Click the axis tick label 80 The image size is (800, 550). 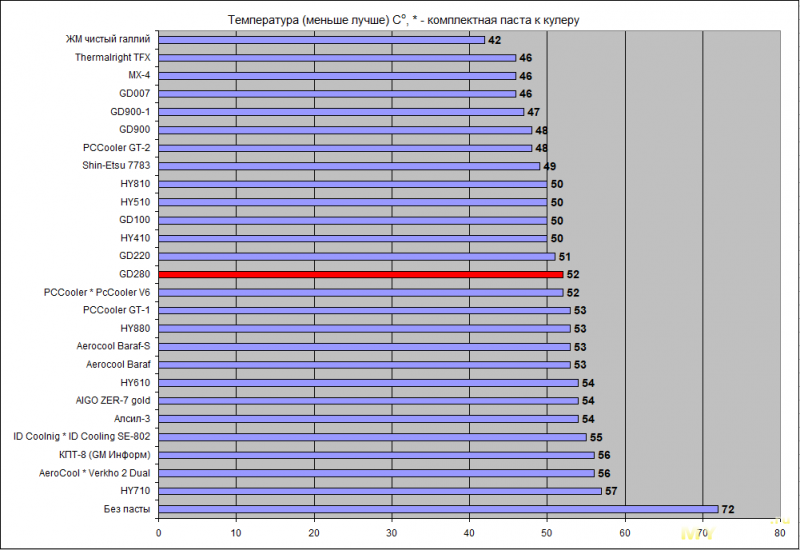[780, 533]
